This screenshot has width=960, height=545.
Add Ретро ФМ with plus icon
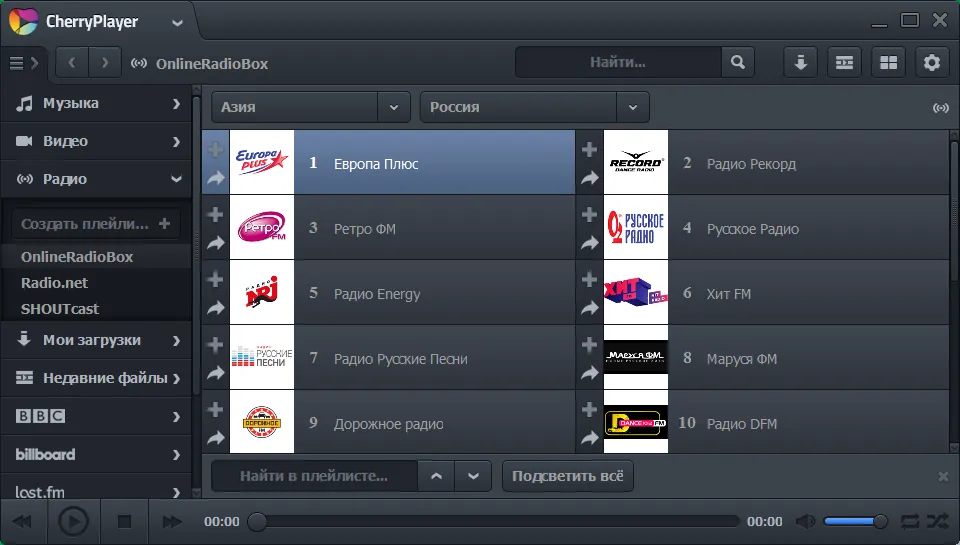point(215,214)
